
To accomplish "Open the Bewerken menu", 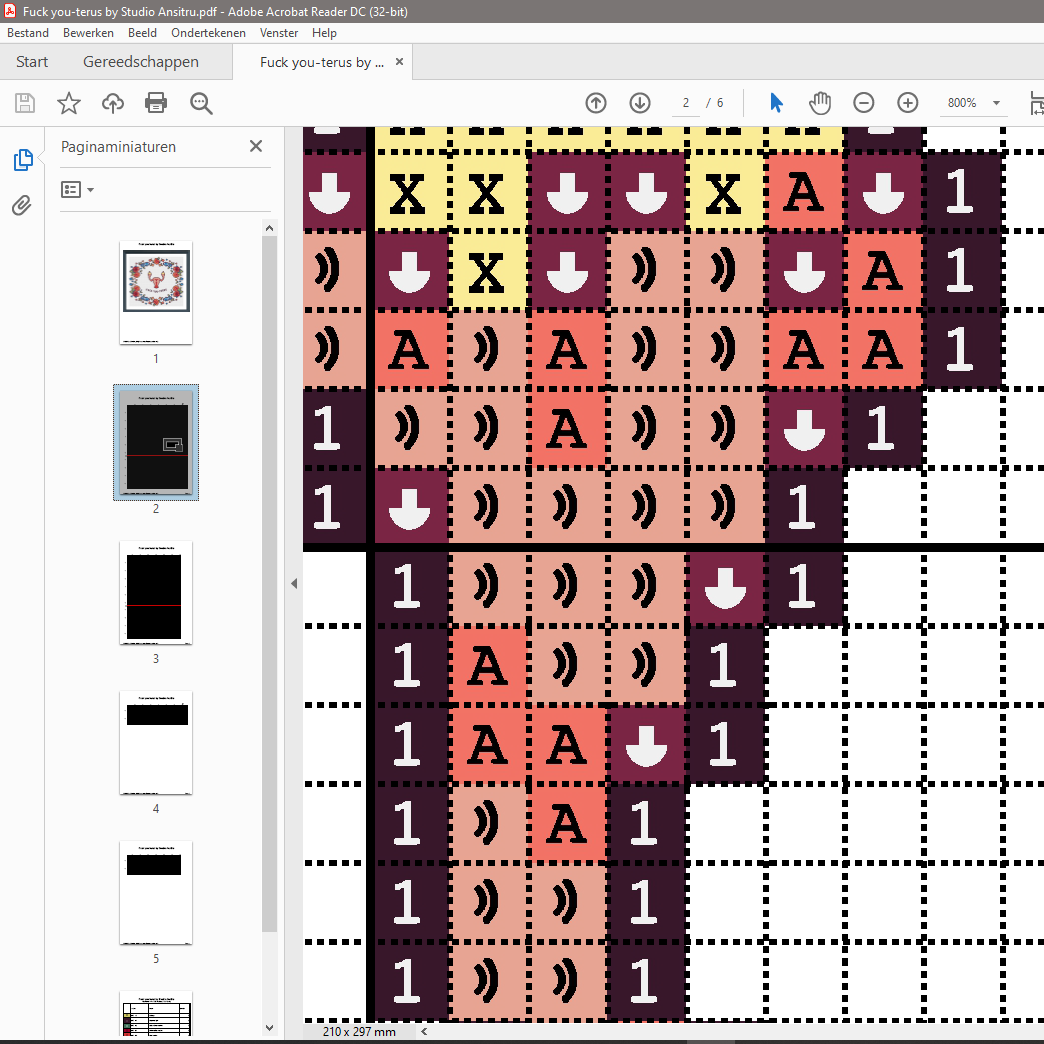I will (x=88, y=33).
